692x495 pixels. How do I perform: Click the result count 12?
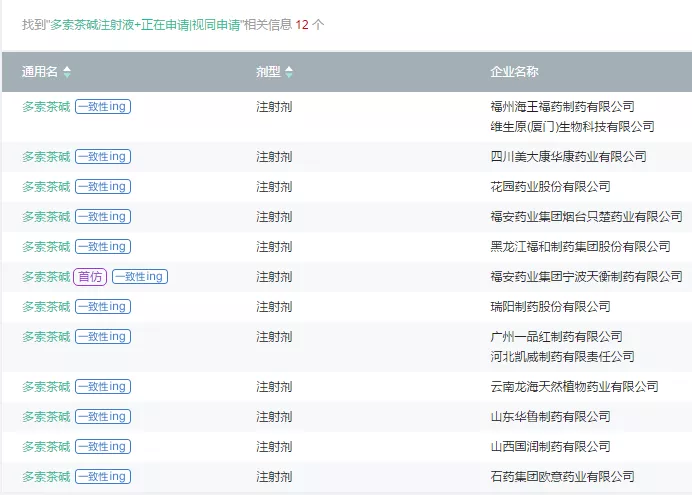point(302,25)
